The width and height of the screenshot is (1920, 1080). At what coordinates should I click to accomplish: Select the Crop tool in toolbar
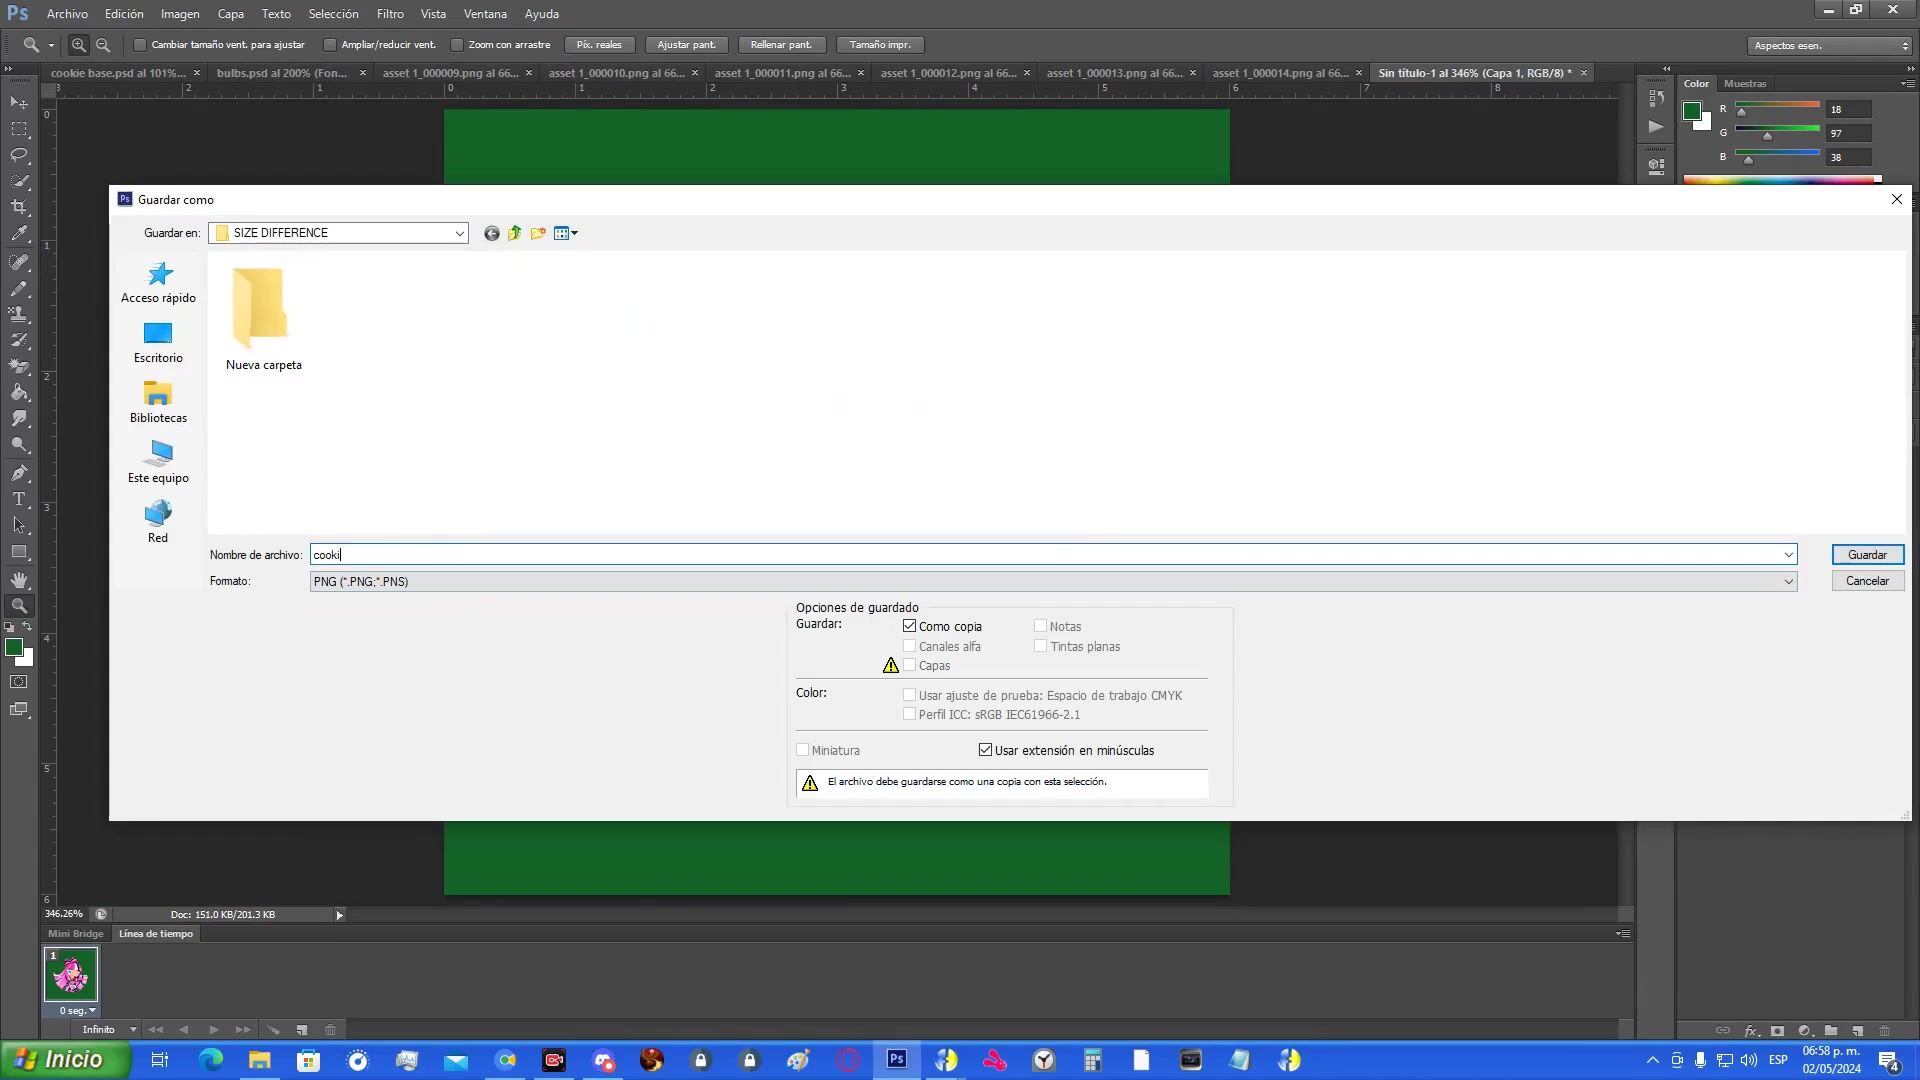click(19, 207)
